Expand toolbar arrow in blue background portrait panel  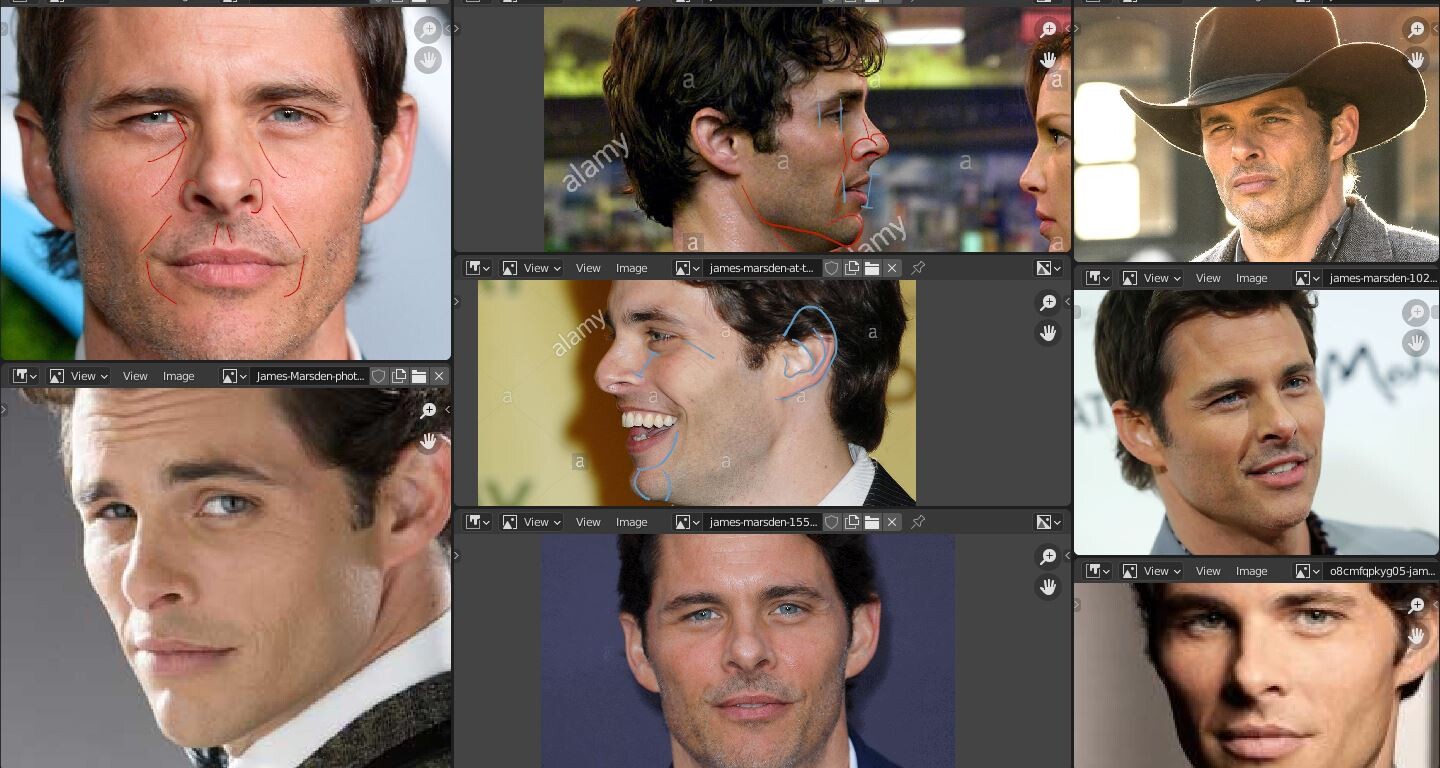(457, 556)
